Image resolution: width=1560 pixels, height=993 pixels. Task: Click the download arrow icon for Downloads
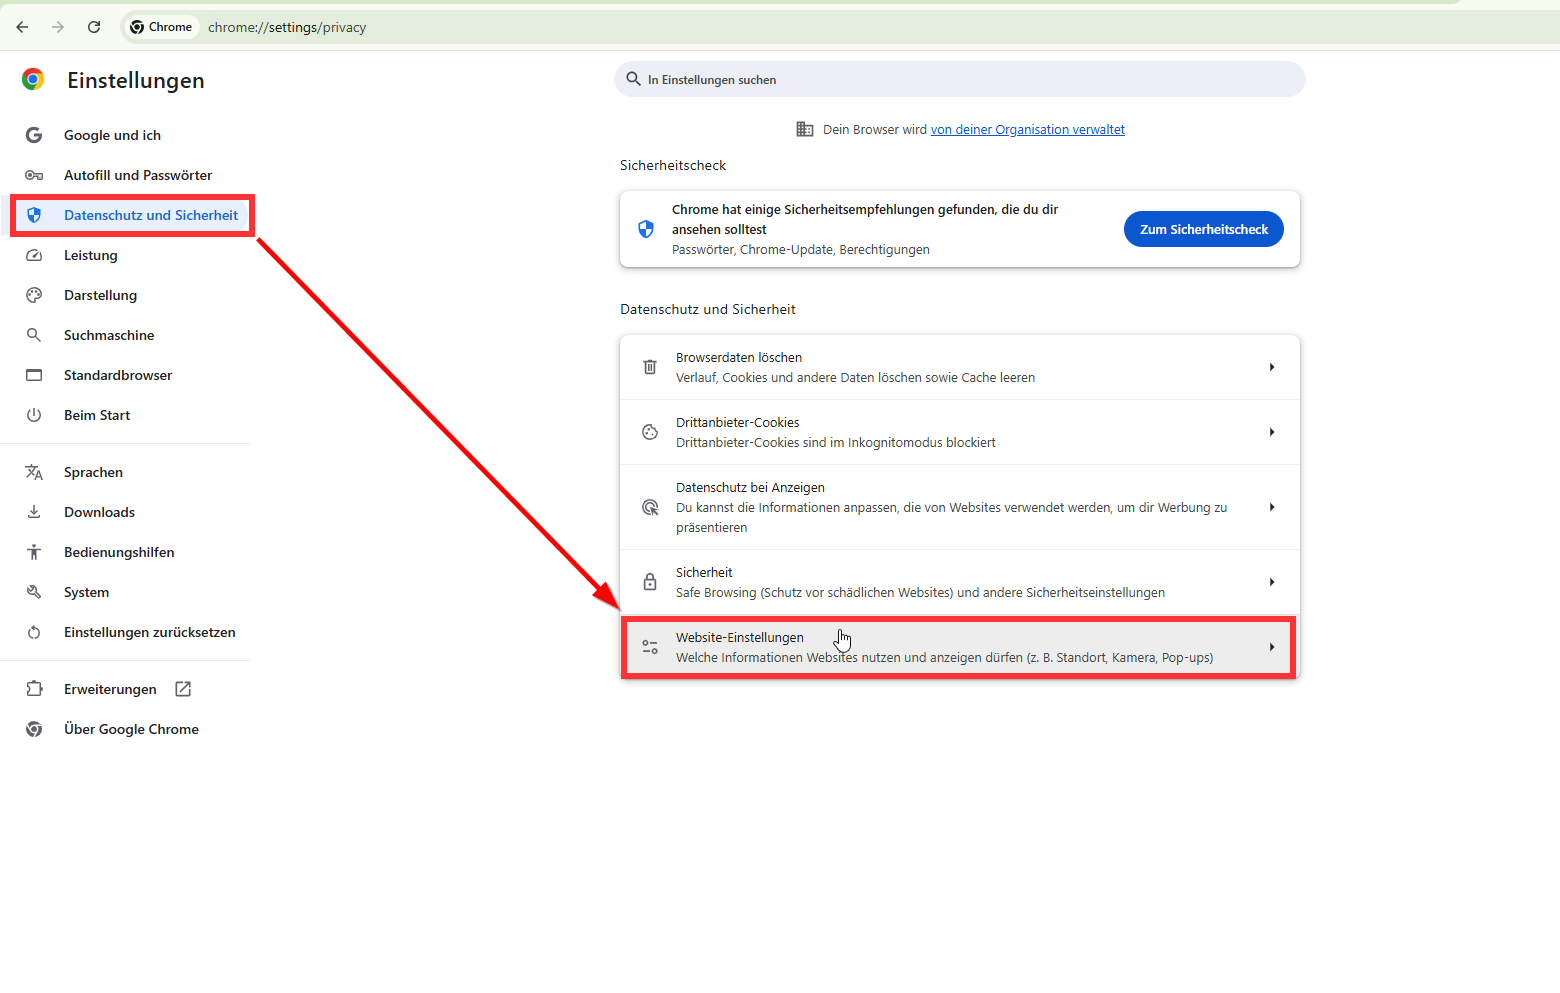coord(34,512)
